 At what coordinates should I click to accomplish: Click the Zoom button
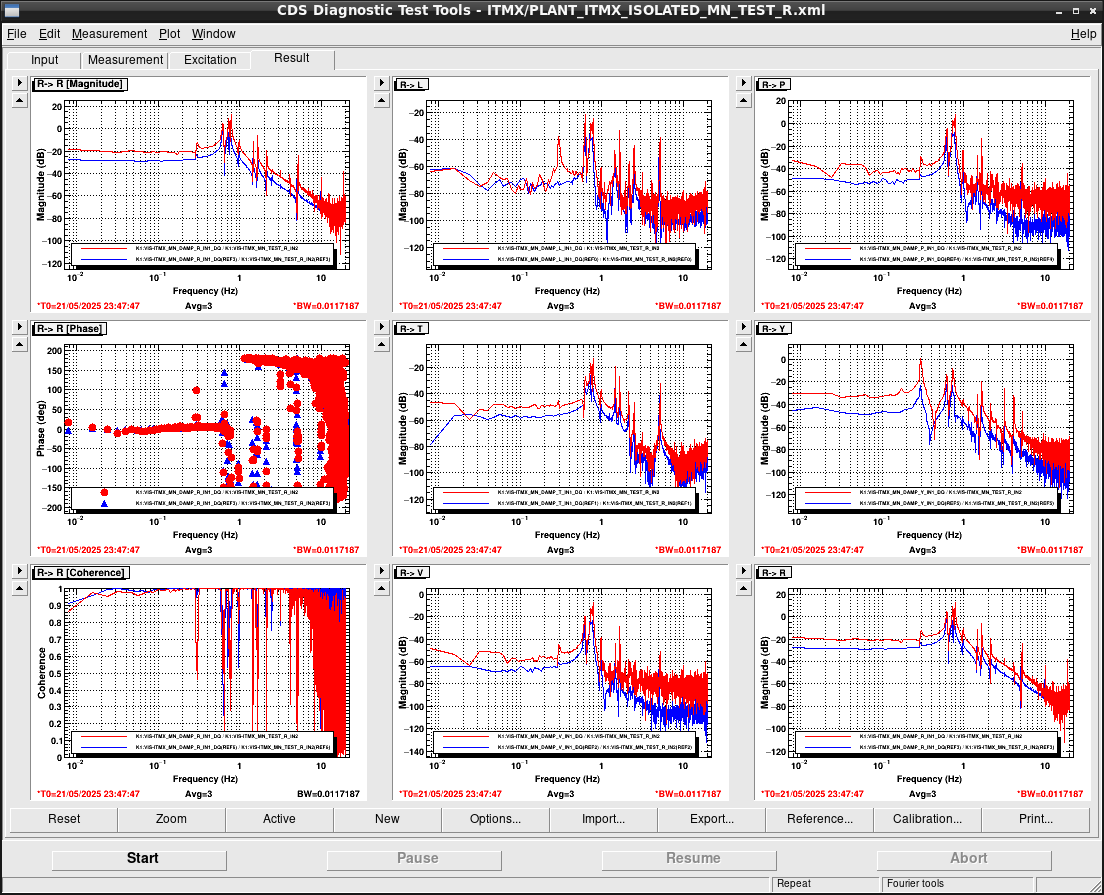coord(171,819)
